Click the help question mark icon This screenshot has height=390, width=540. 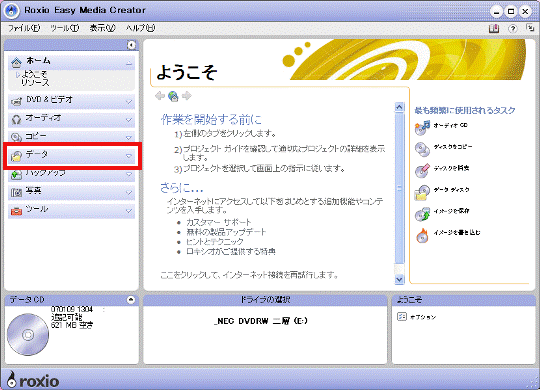[x=512, y=29]
